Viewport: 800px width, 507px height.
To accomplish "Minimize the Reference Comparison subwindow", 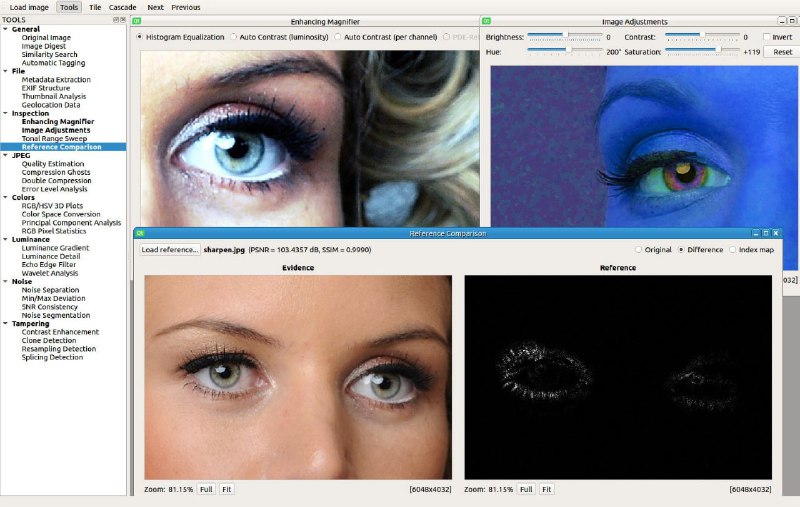I will tap(756, 233).
